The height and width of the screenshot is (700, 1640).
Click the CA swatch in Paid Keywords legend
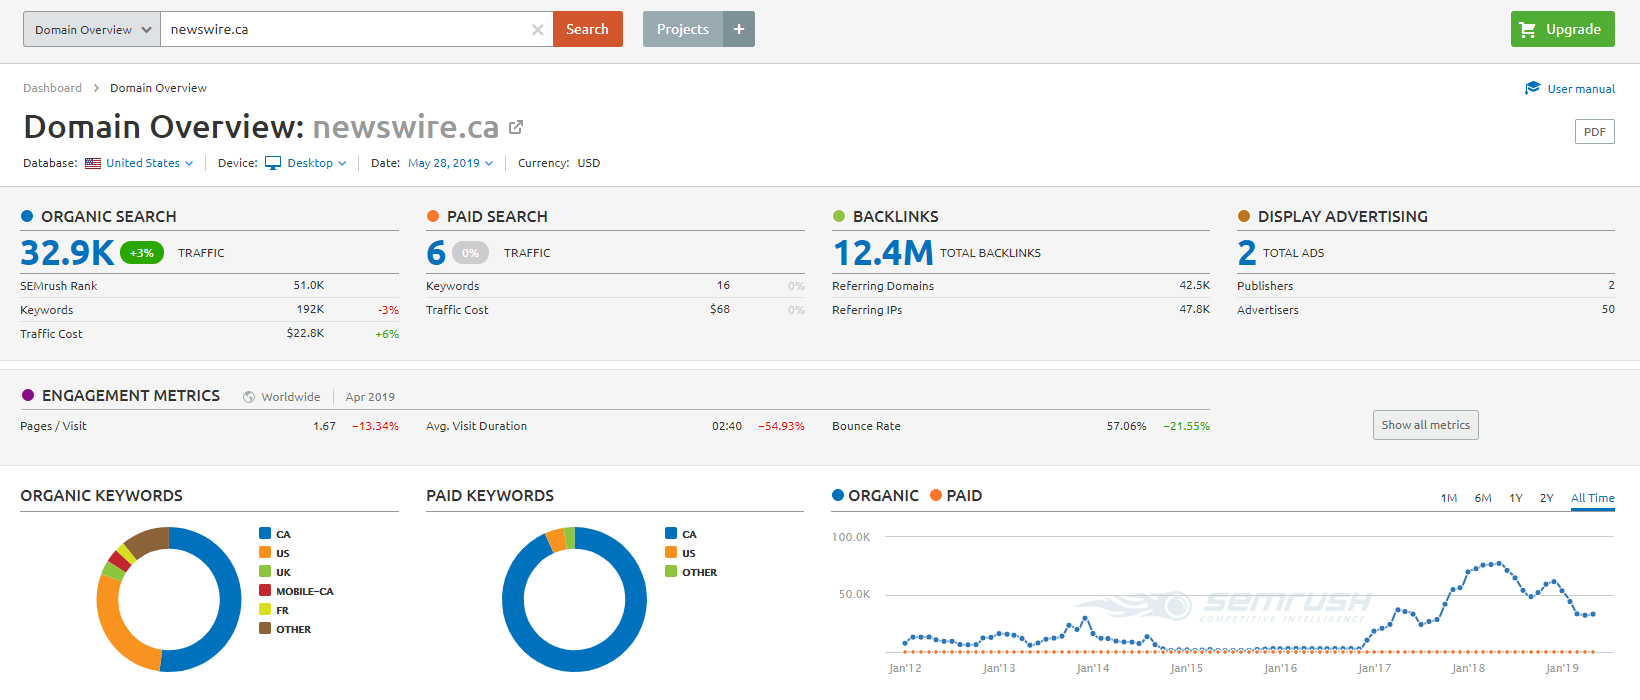[671, 533]
